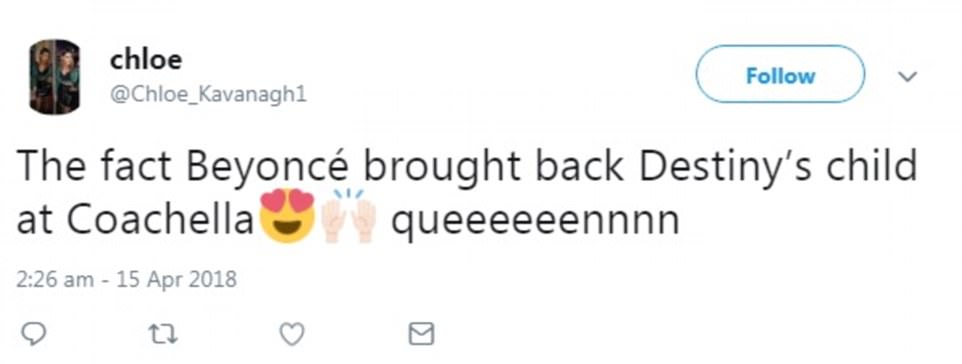Share tweet via direct message envelope icon
The height and width of the screenshot is (364, 962).
tap(421, 334)
